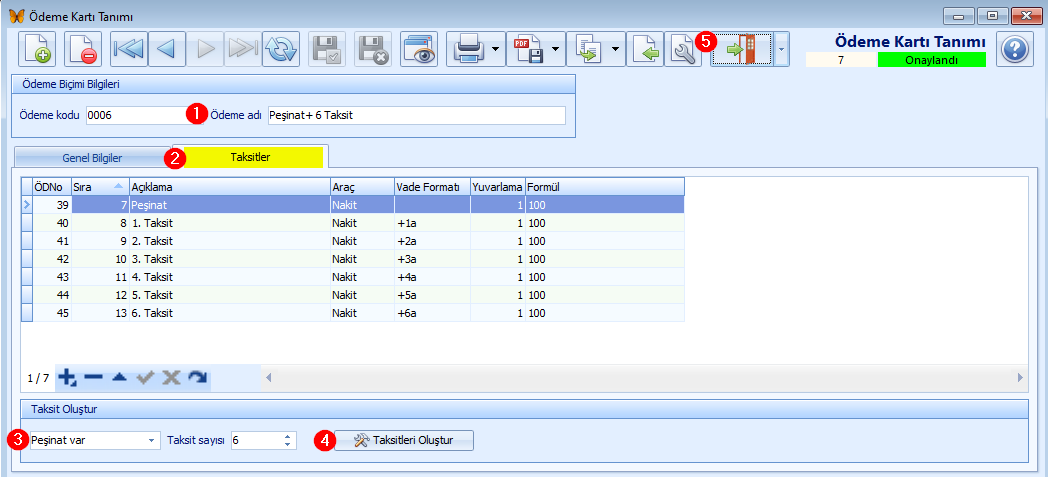Select the Taksitler tab

click(250, 156)
